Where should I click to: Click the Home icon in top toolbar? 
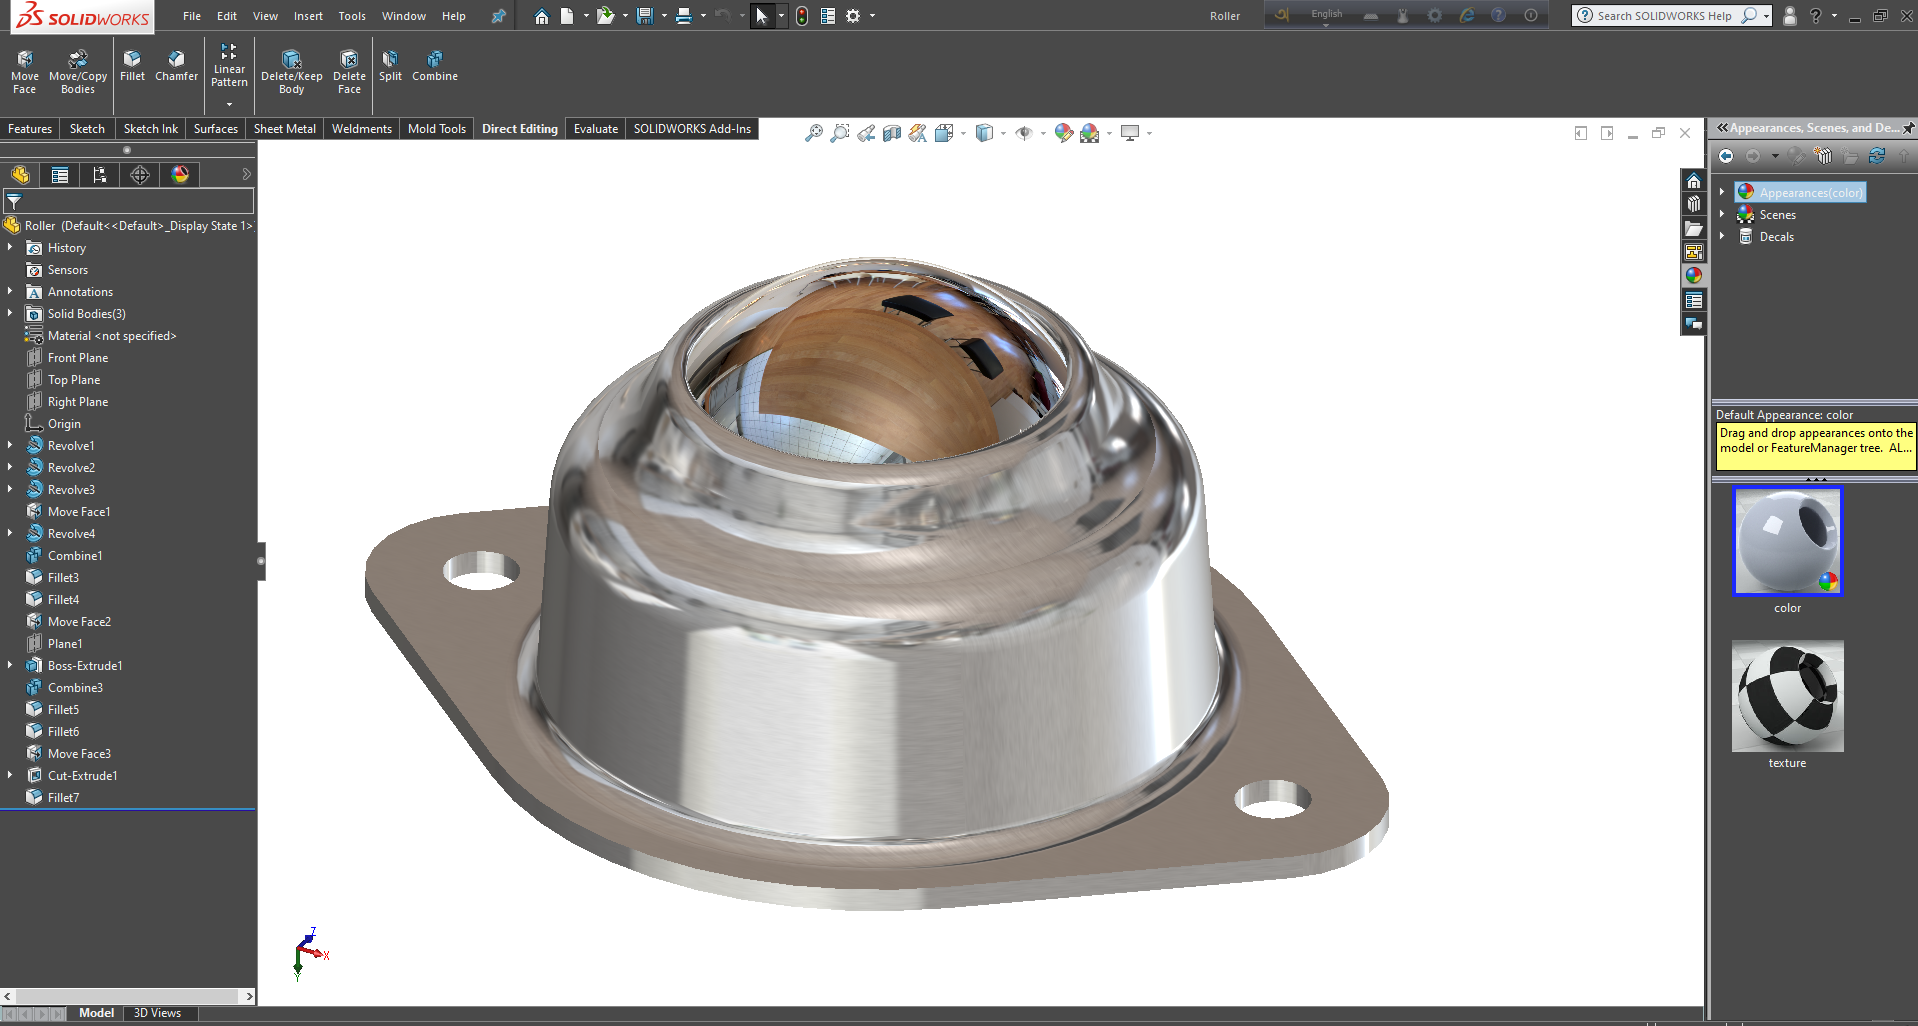click(x=541, y=16)
